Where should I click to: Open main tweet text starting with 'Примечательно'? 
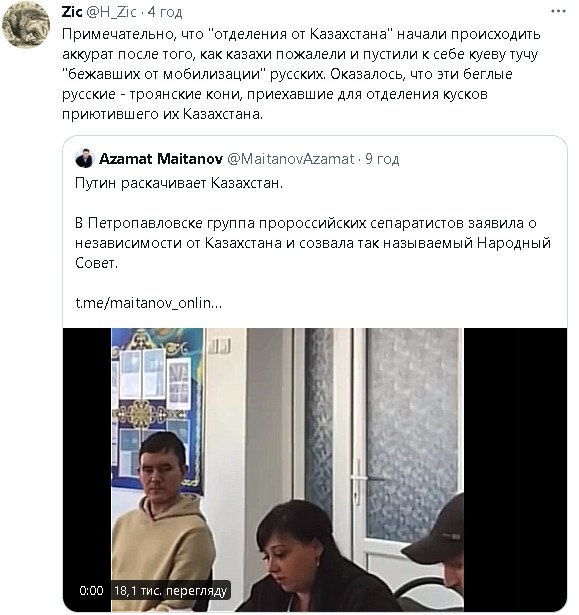[x=301, y=74]
